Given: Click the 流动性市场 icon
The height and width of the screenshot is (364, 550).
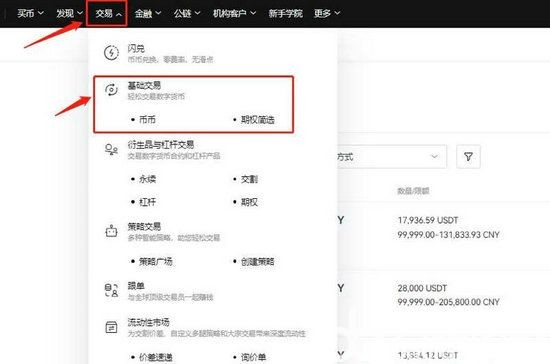Looking at the screenshot, I should click(112, 327).
